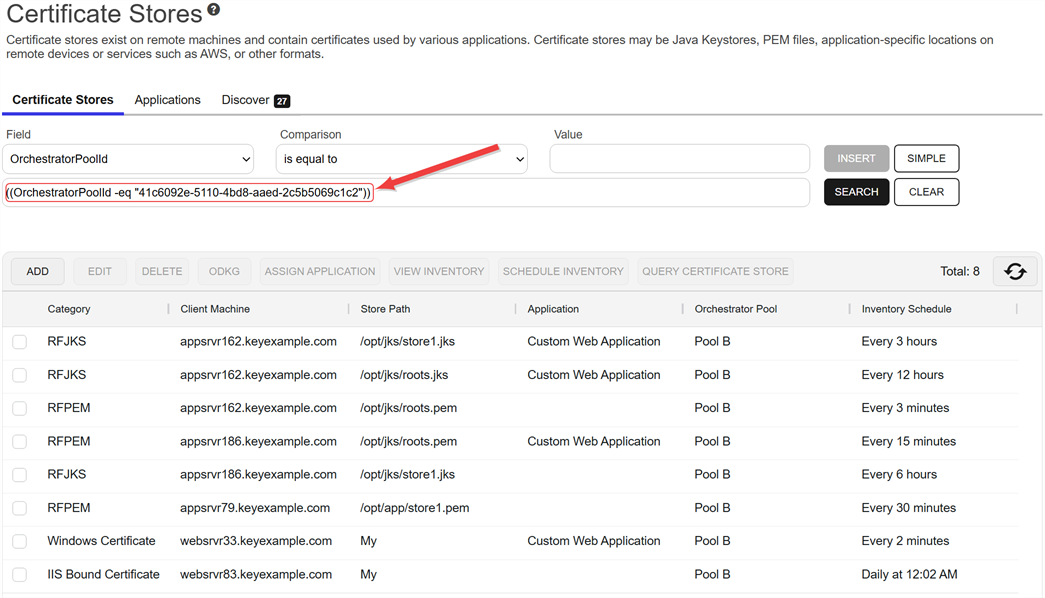The image size is (1045, 598).
Task: Run the SEARCH button
Action: point(856,192)
